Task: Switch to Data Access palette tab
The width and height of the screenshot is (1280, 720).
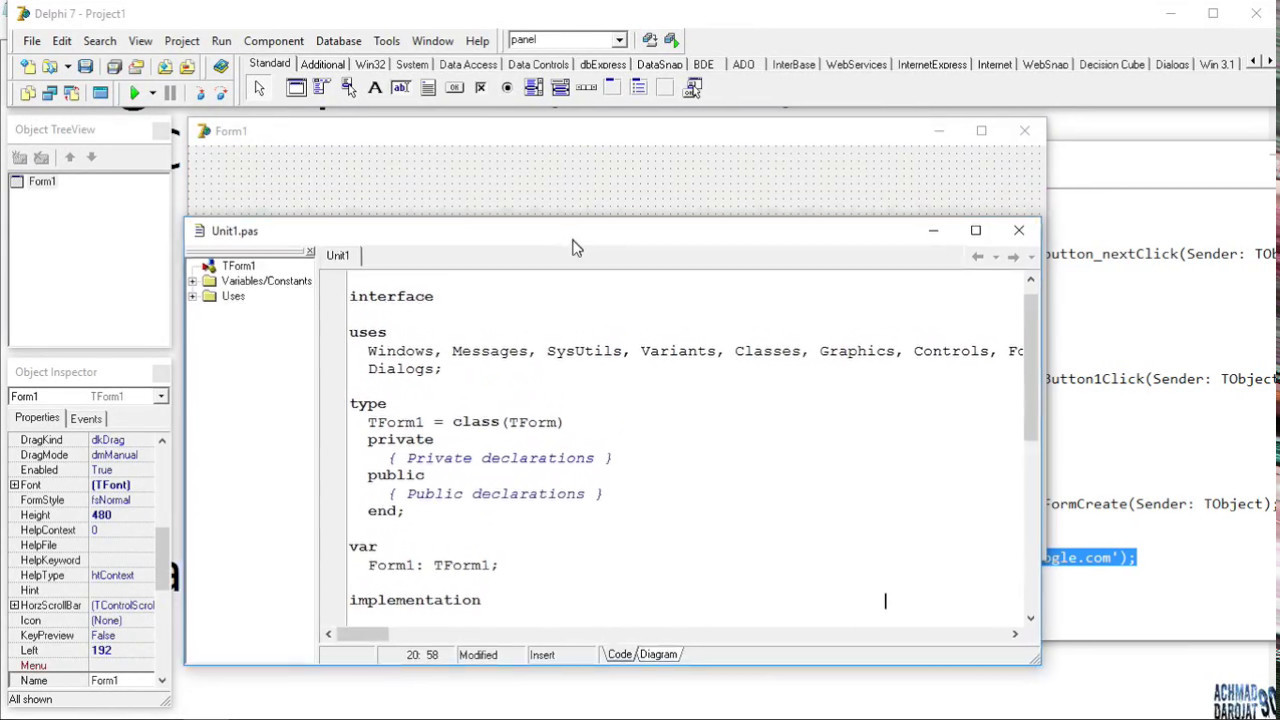Action: pos(468,64)
